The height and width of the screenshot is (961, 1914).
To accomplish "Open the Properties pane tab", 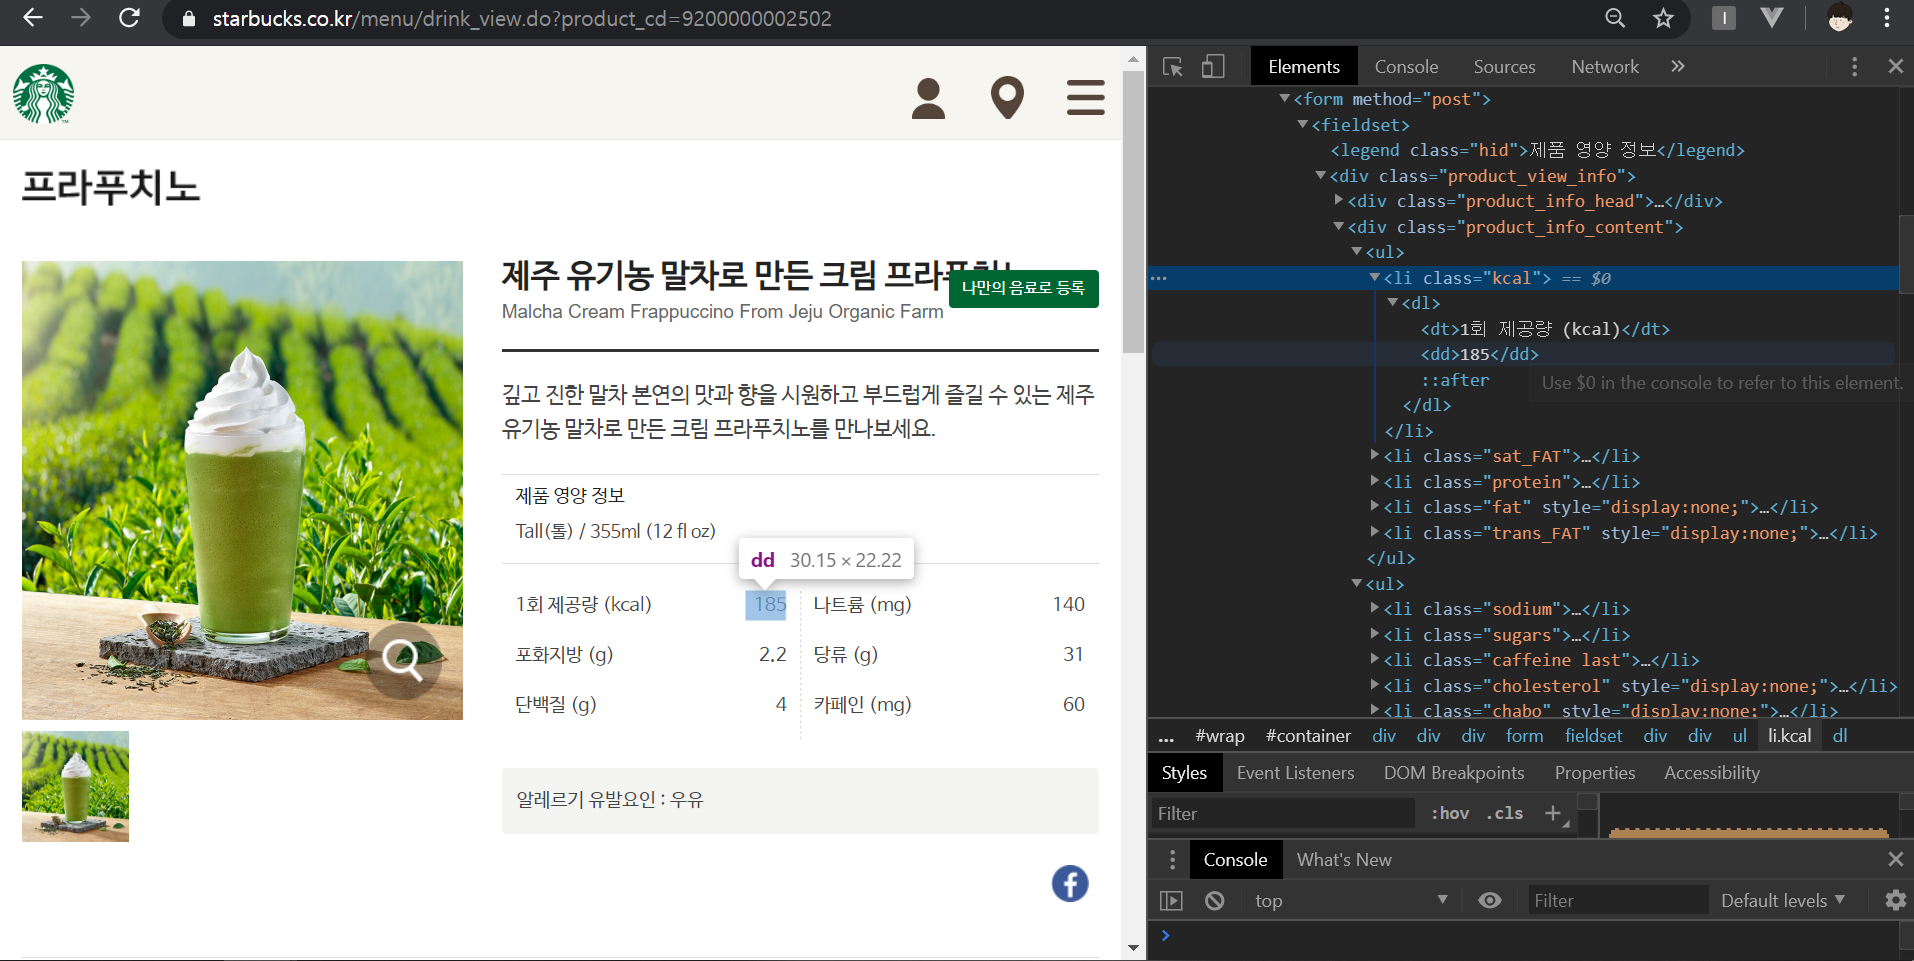I will point(1595,773).
